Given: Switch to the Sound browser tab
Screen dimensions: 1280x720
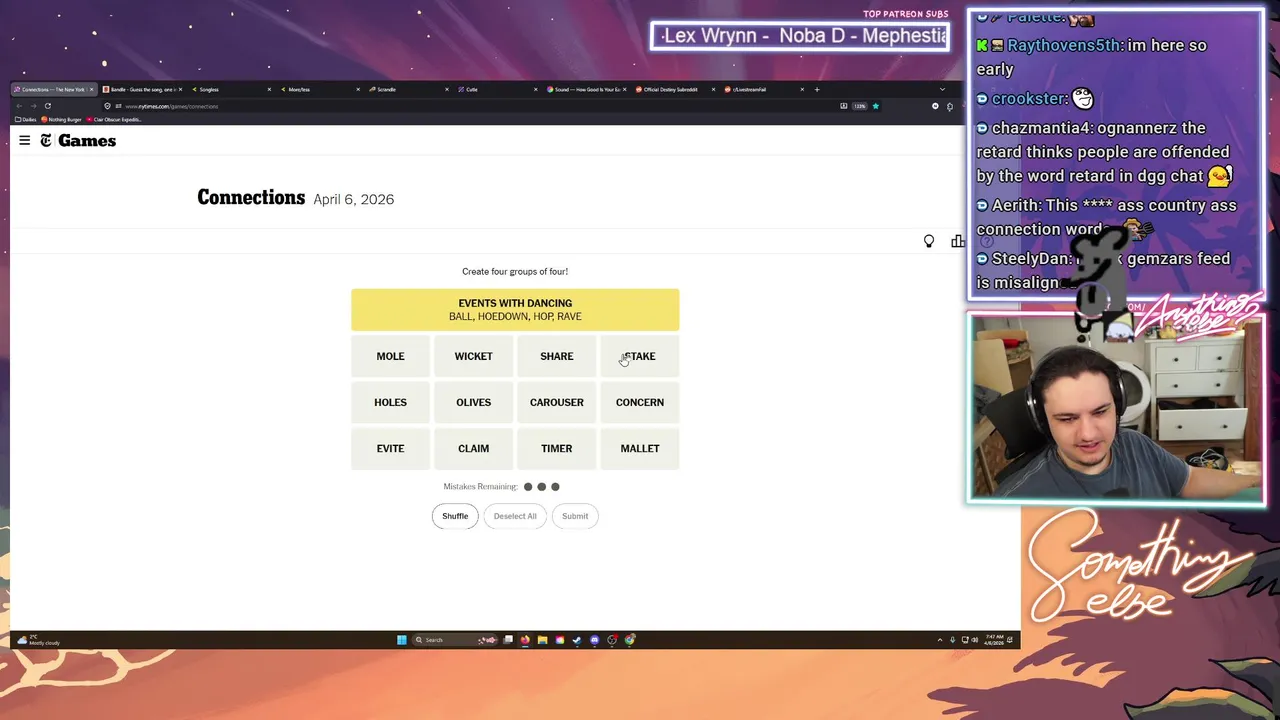Looking at the screenshot, I should [x=586, y=89].
